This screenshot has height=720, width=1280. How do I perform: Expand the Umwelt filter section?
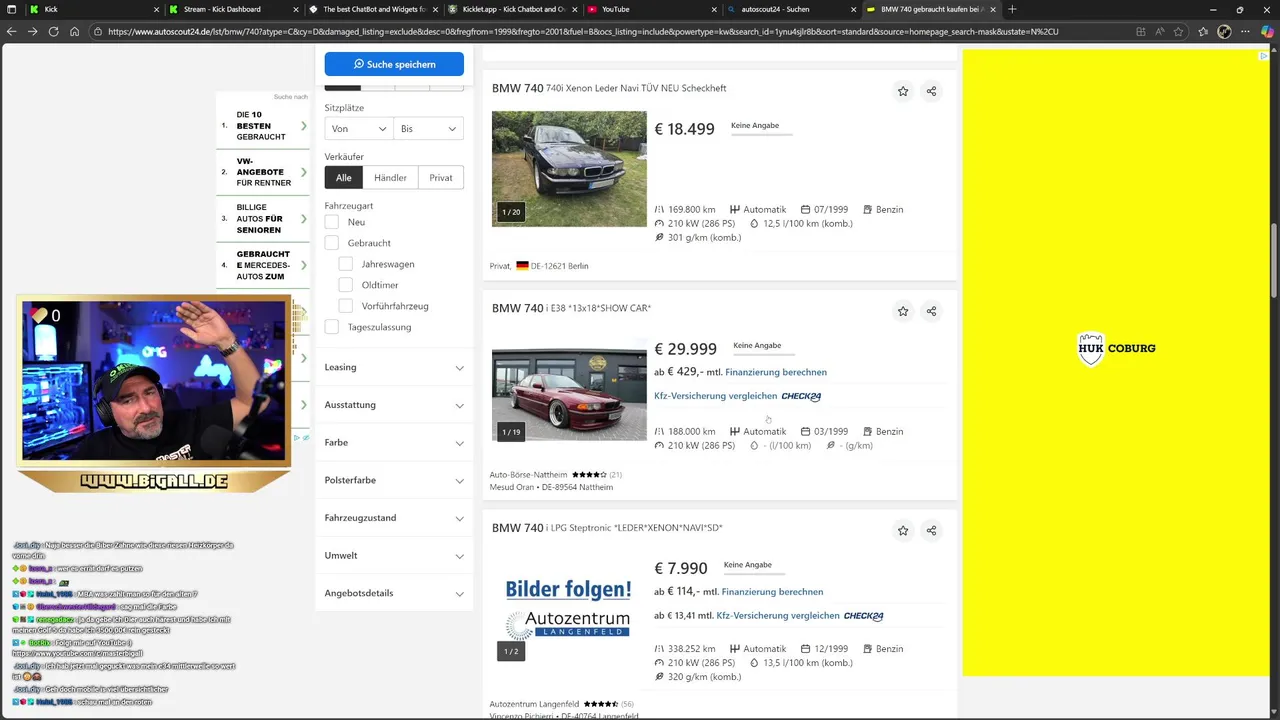(x=394, y=555)
